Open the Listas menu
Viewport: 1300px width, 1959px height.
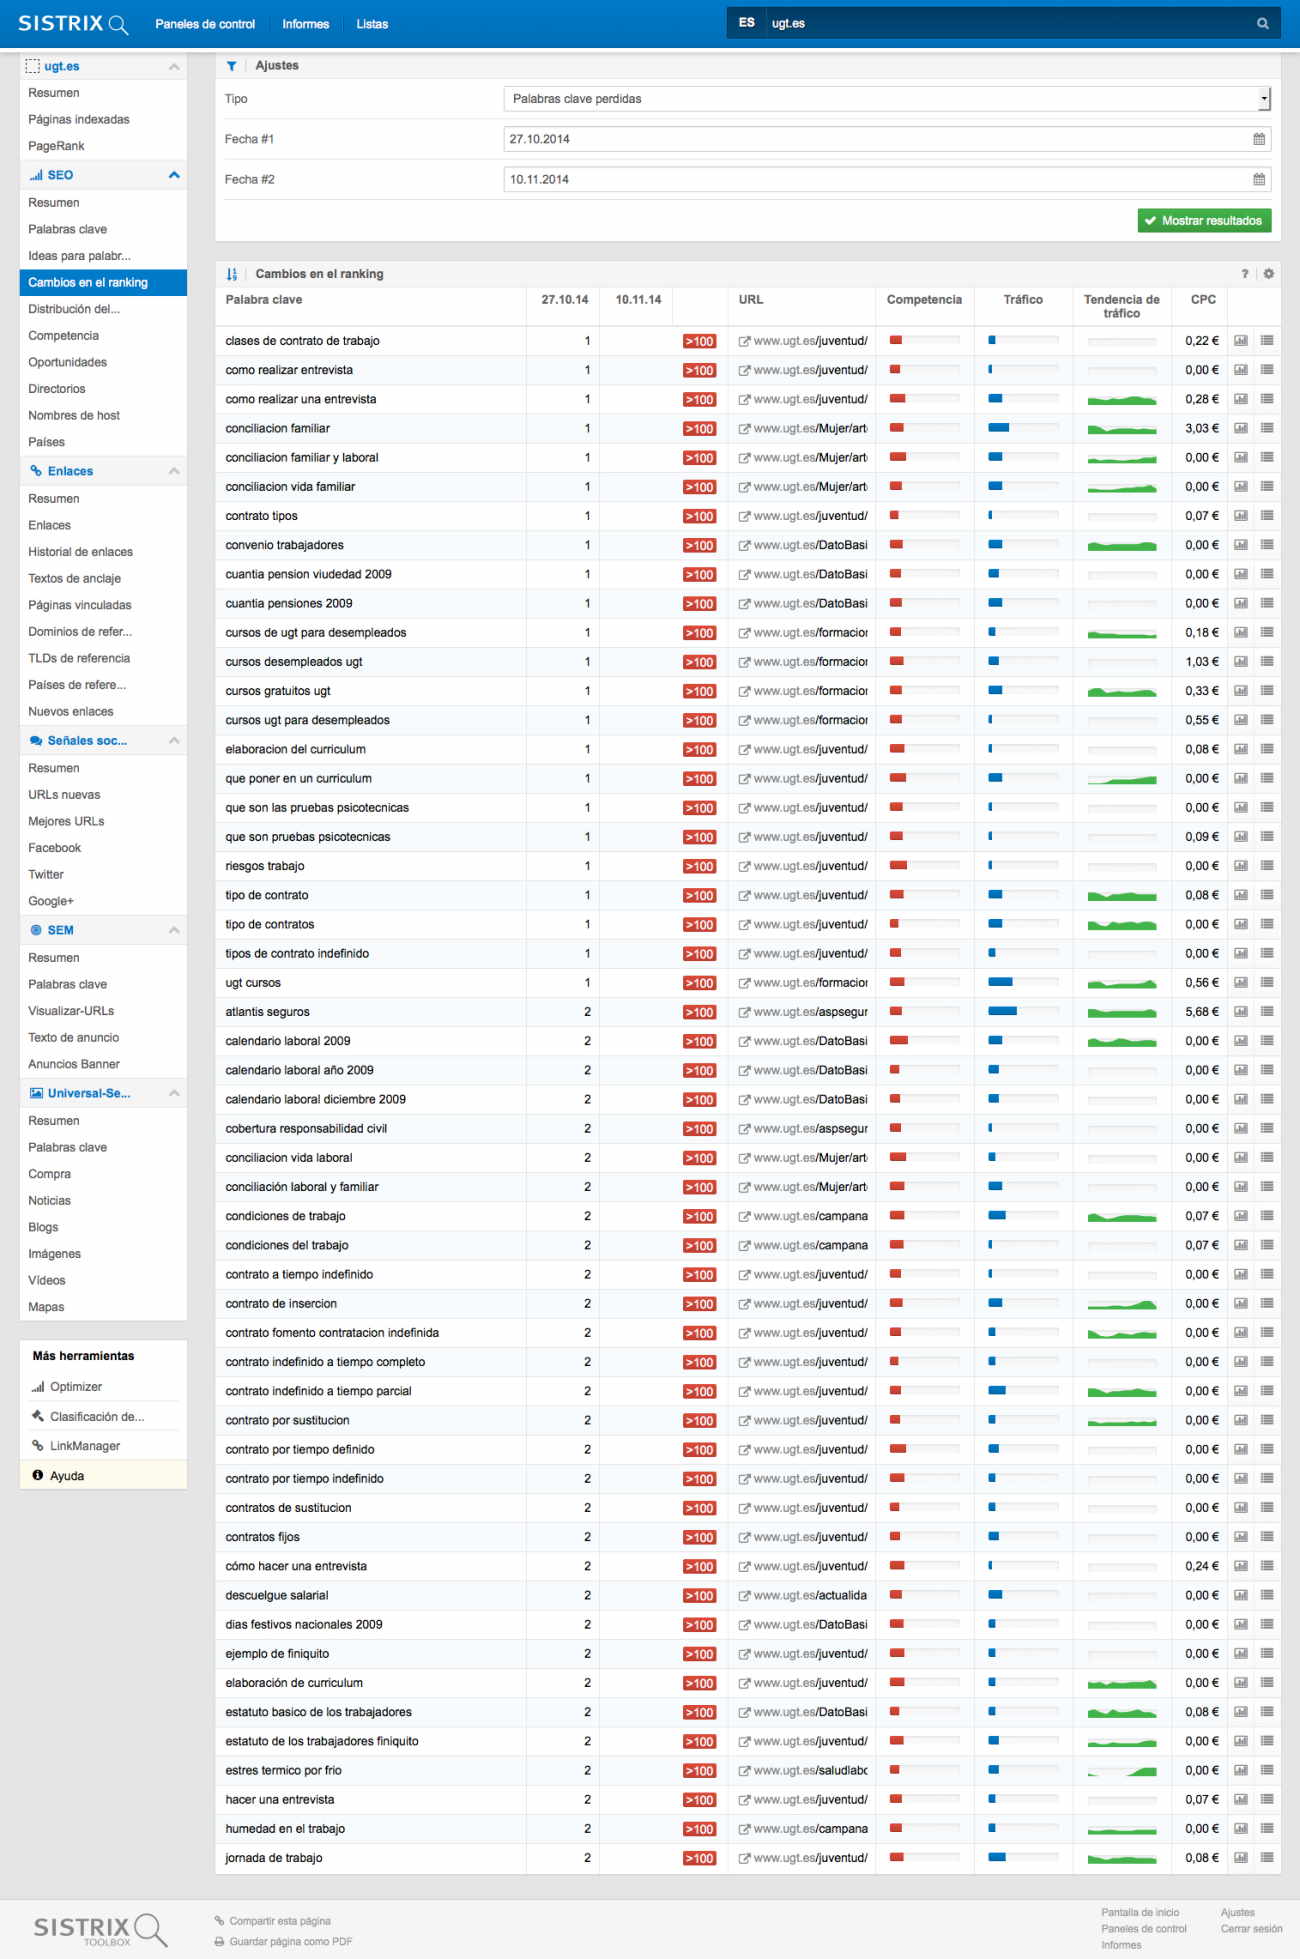pos(372,24)
